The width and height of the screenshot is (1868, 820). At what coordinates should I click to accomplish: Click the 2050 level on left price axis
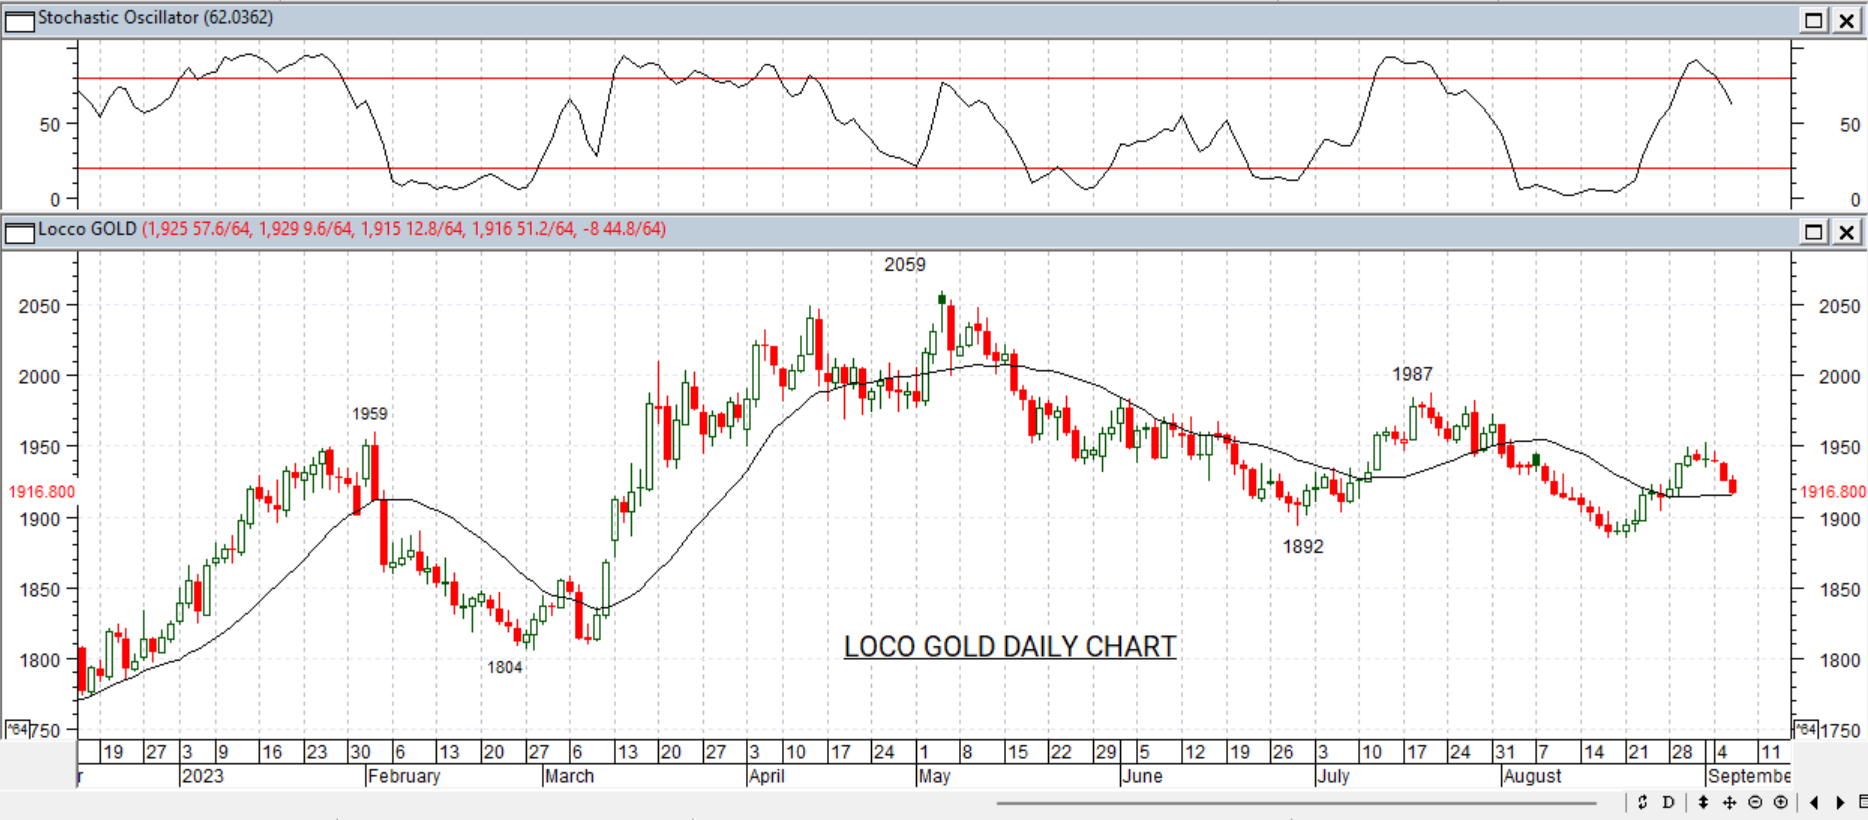click(40, 307)
